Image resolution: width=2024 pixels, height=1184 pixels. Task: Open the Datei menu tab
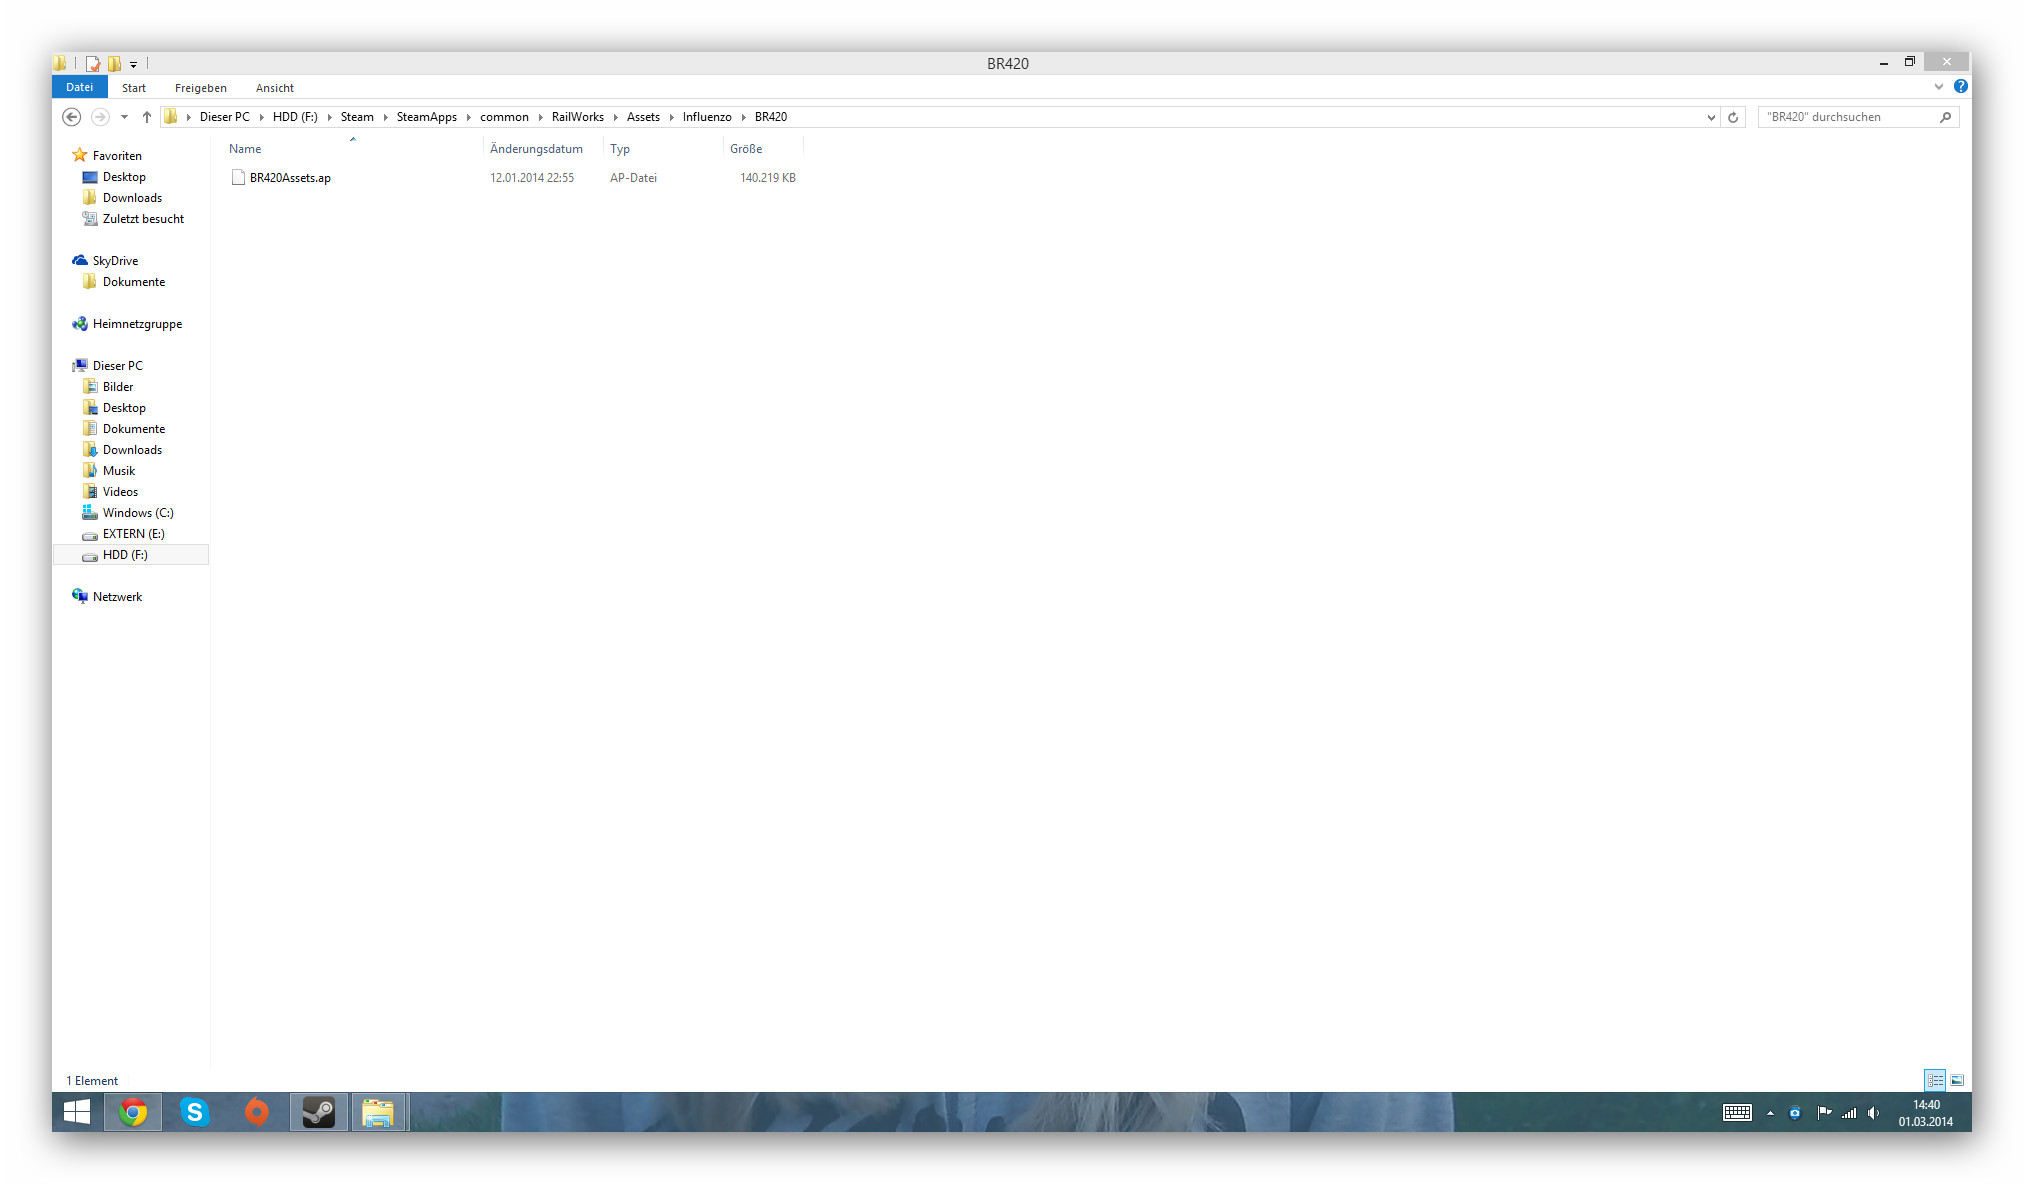tap(79, 87)
